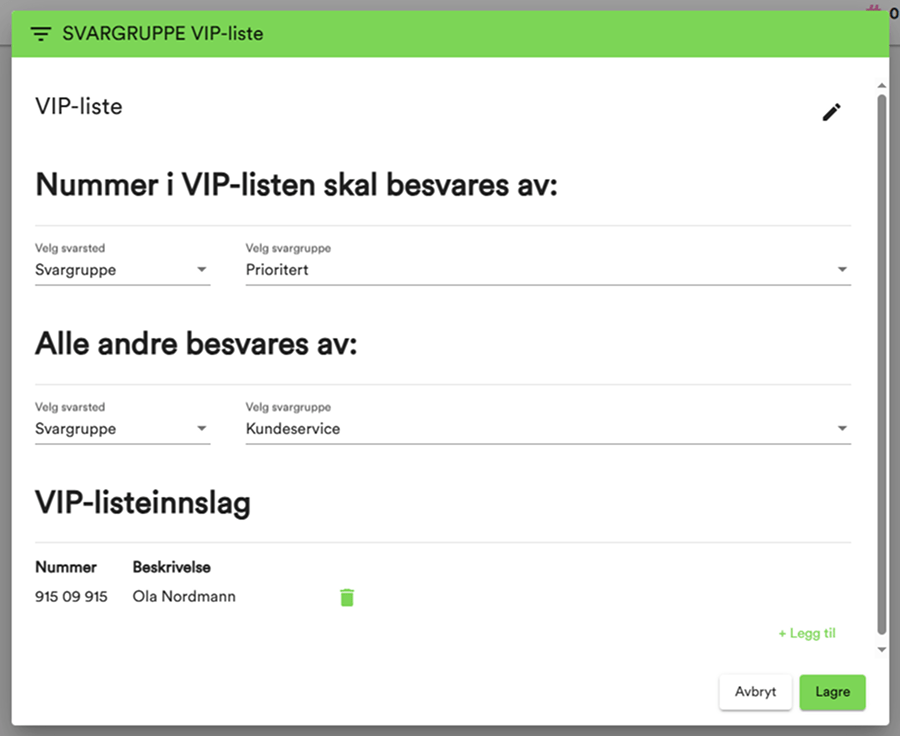Expand the arrow beside the Kundeservice field
Screen dimensions: 900x736
[843, 428]
